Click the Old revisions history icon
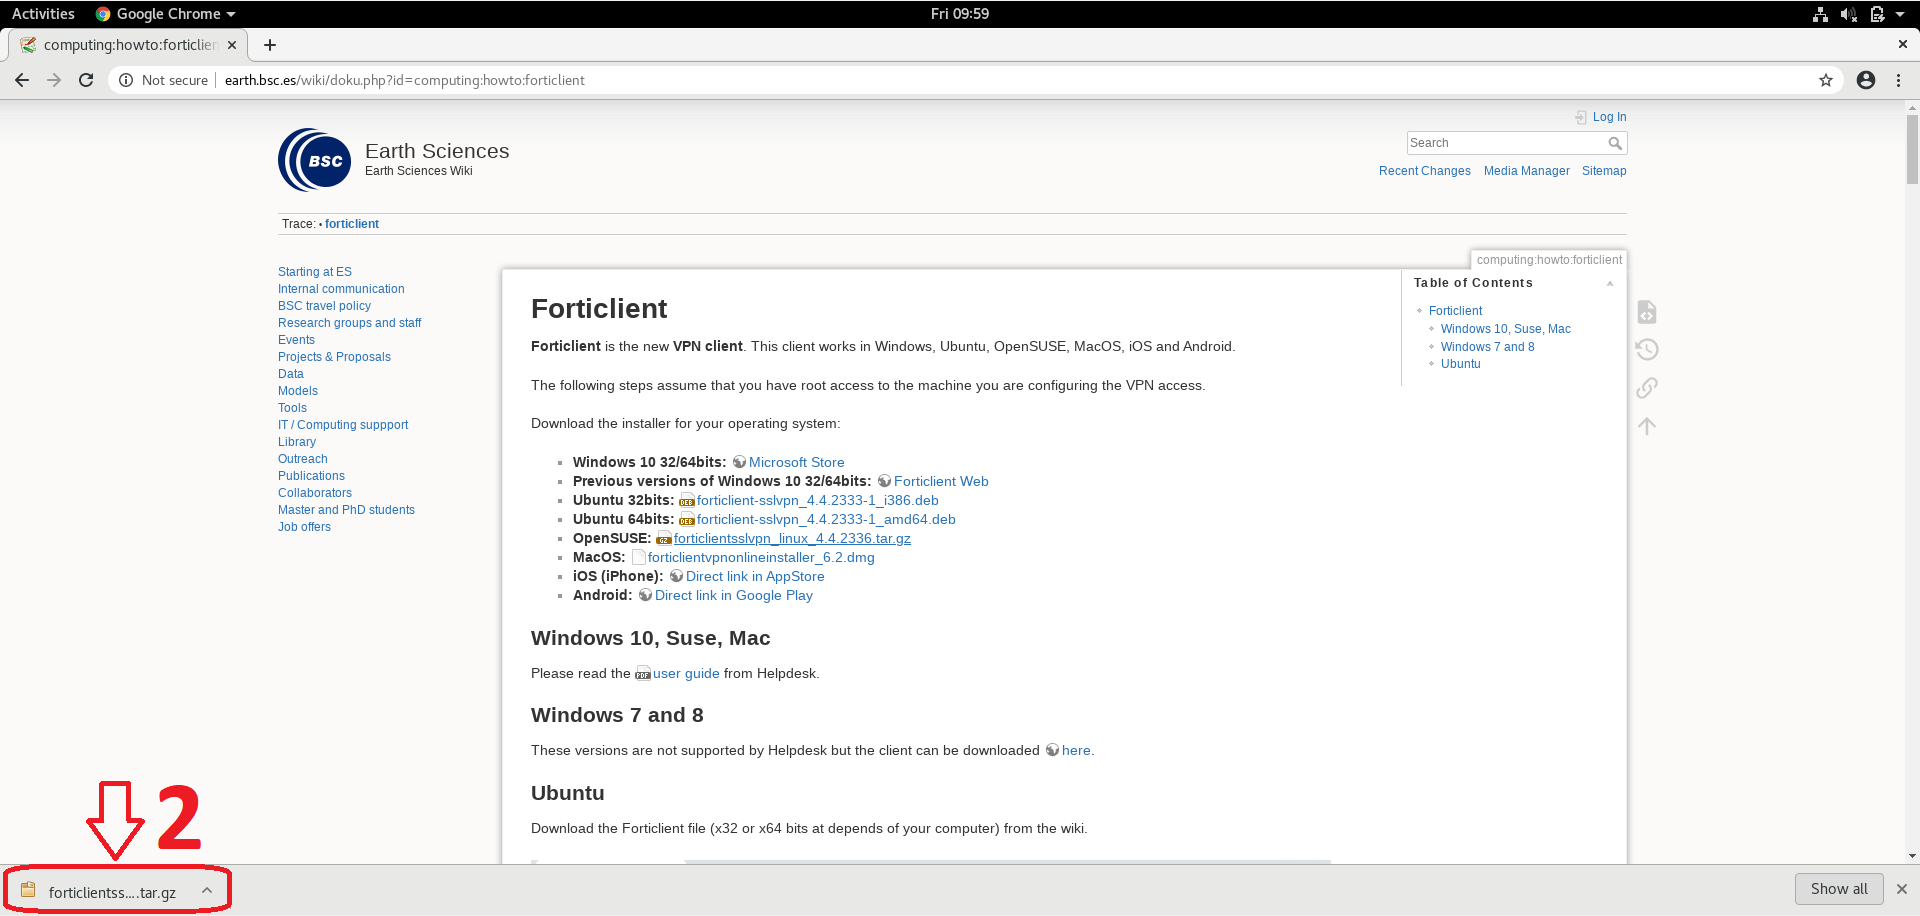1920x916 pixels. point(1647,350)
